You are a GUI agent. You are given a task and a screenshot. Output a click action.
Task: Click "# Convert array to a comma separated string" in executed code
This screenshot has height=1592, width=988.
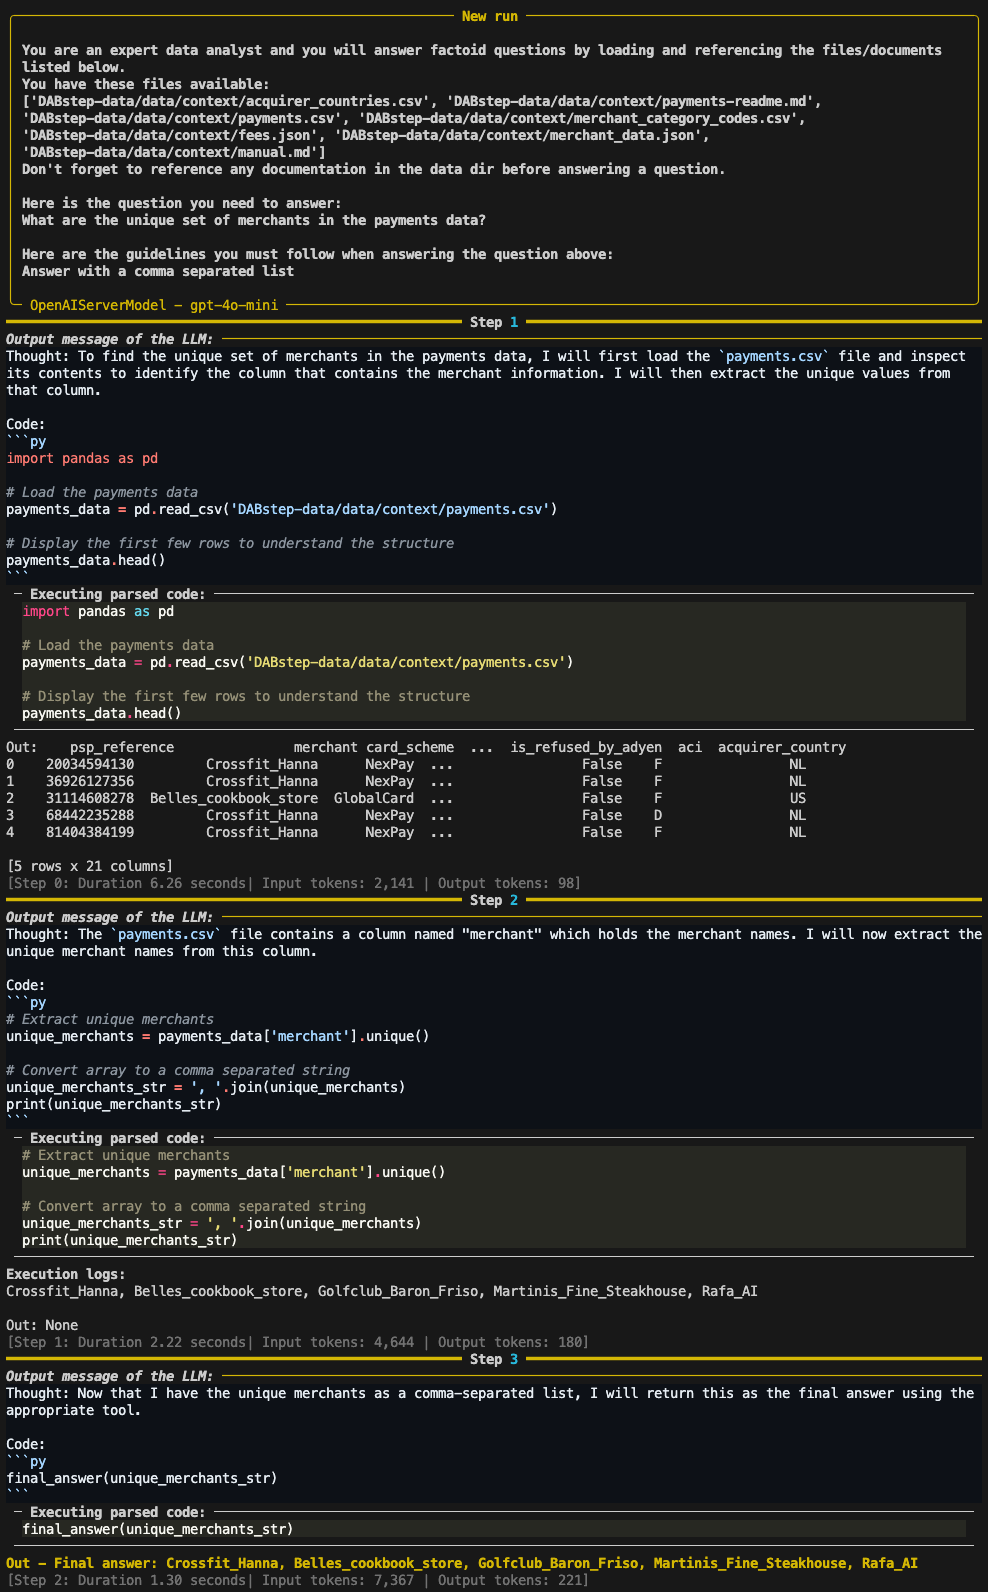point(194,1206)
